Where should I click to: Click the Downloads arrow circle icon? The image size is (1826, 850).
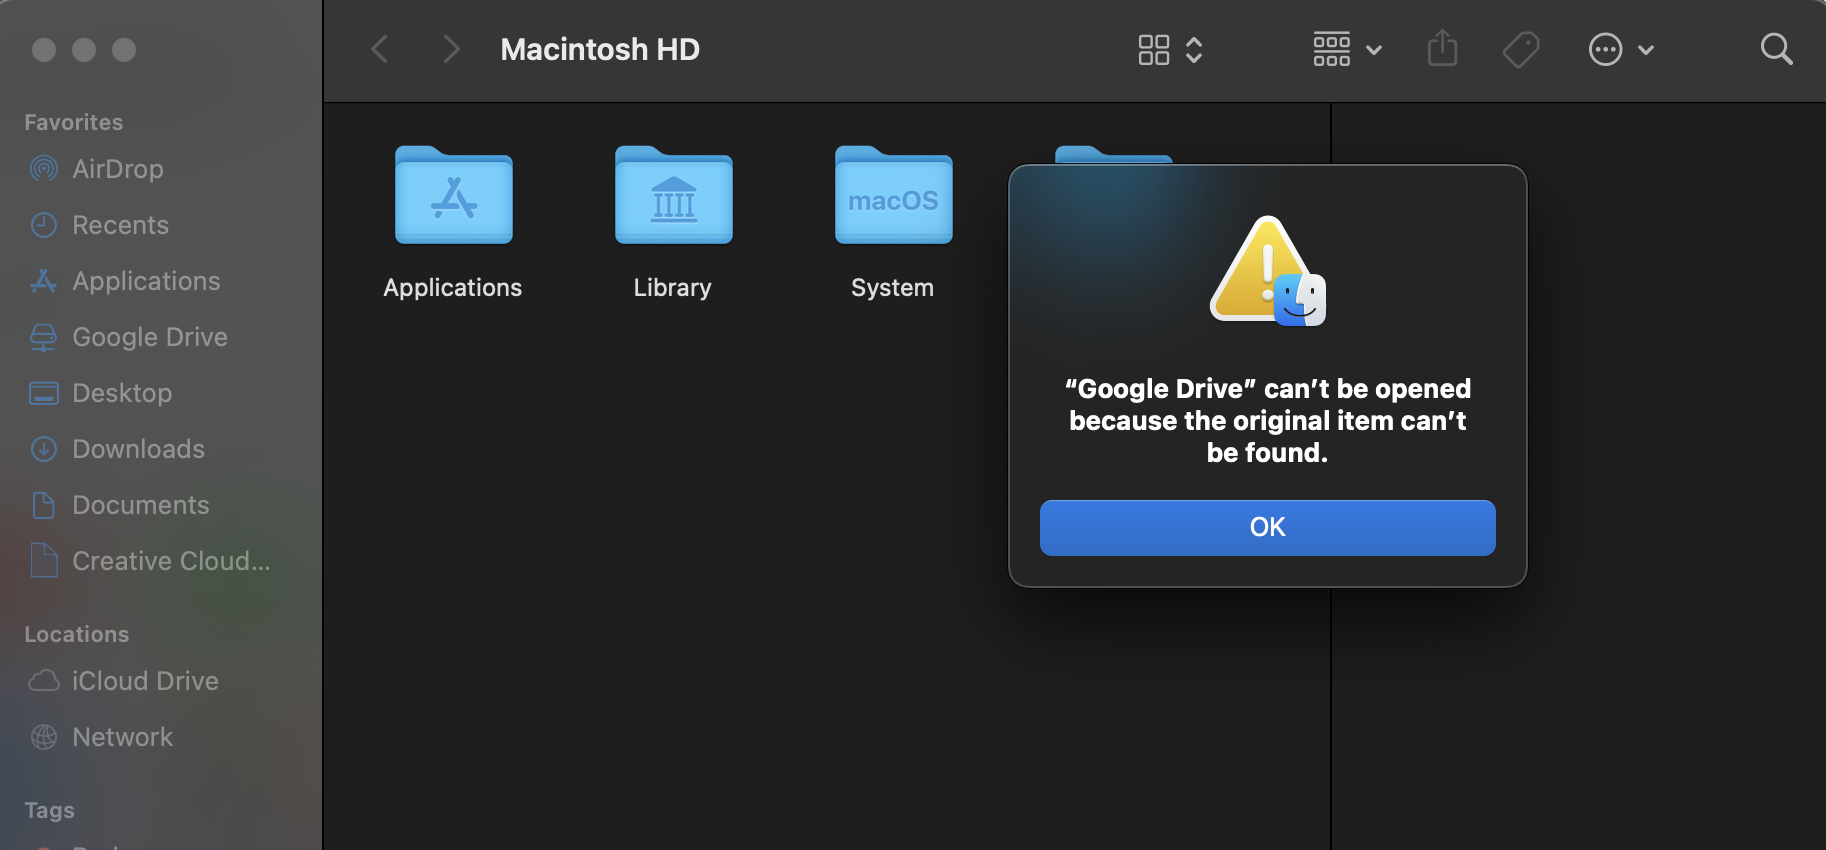(x=44, y=449)
